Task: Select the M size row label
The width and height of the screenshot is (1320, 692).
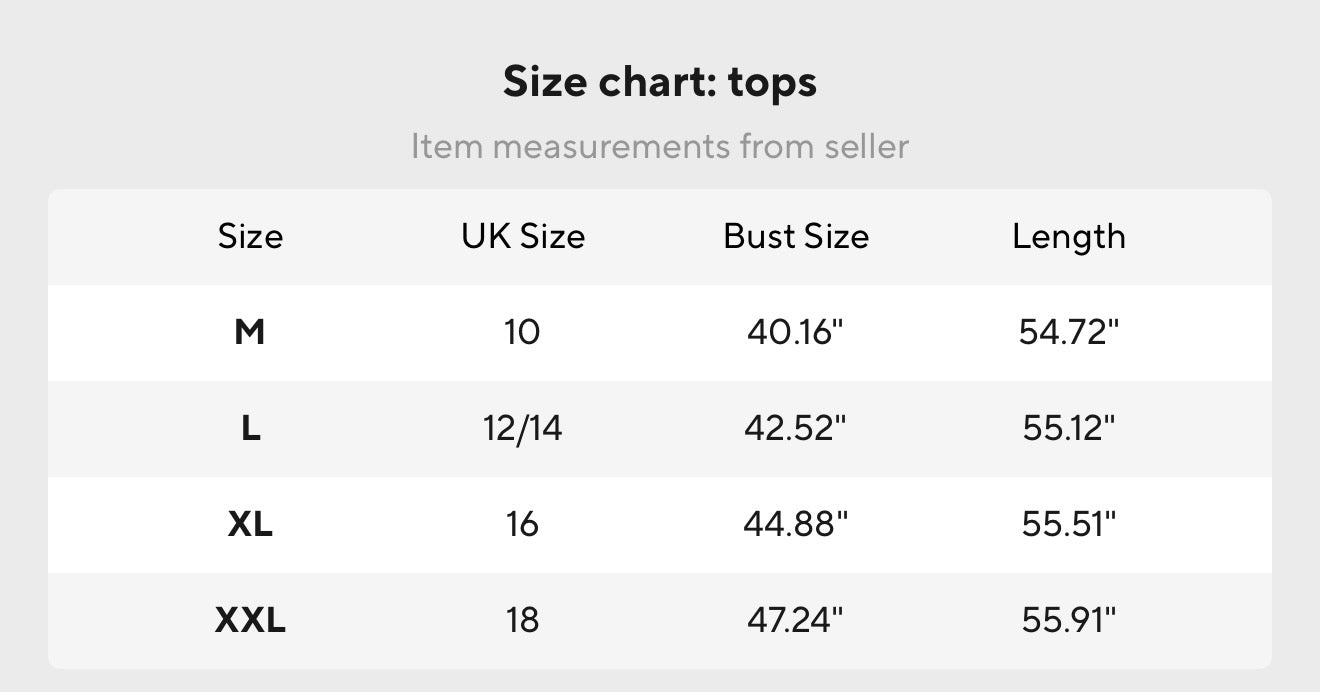Action: pos(250,332)
